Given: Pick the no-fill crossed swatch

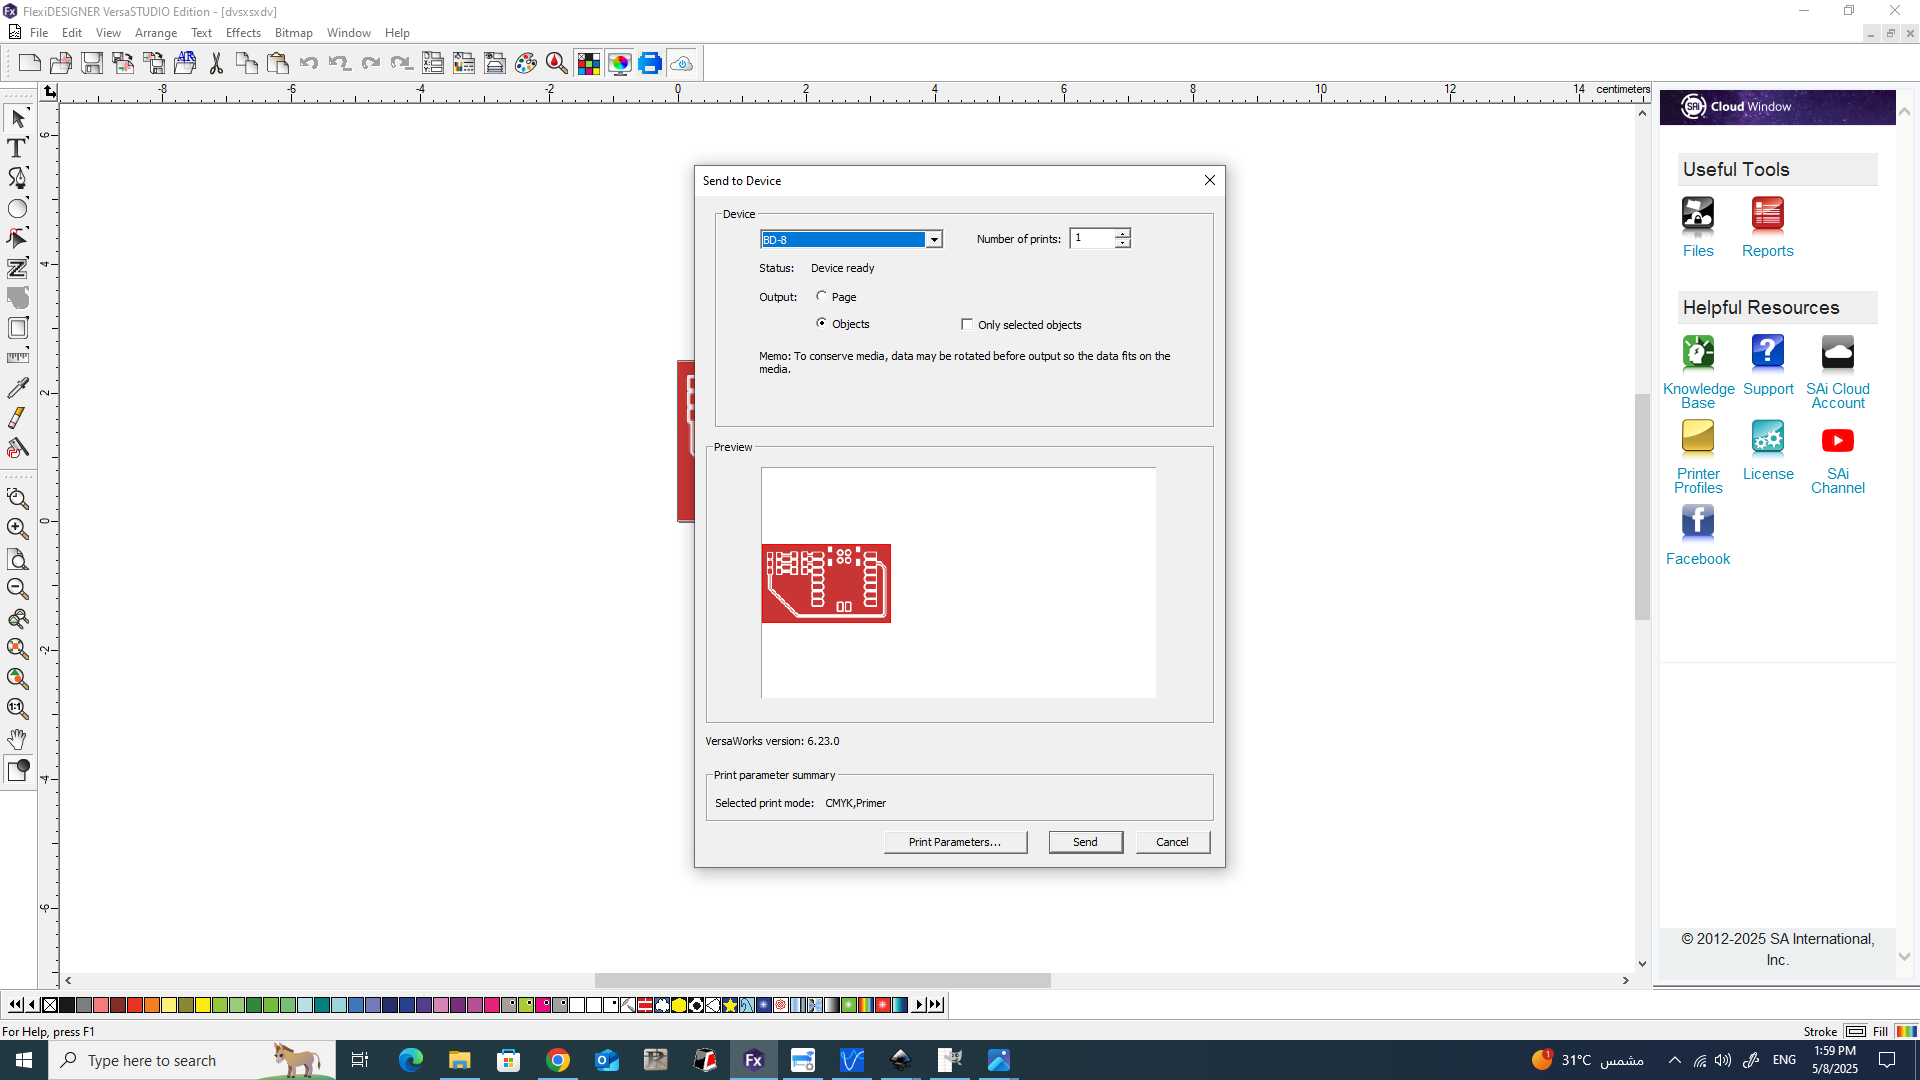Looking at the screenshot, I should point(50,1005).
